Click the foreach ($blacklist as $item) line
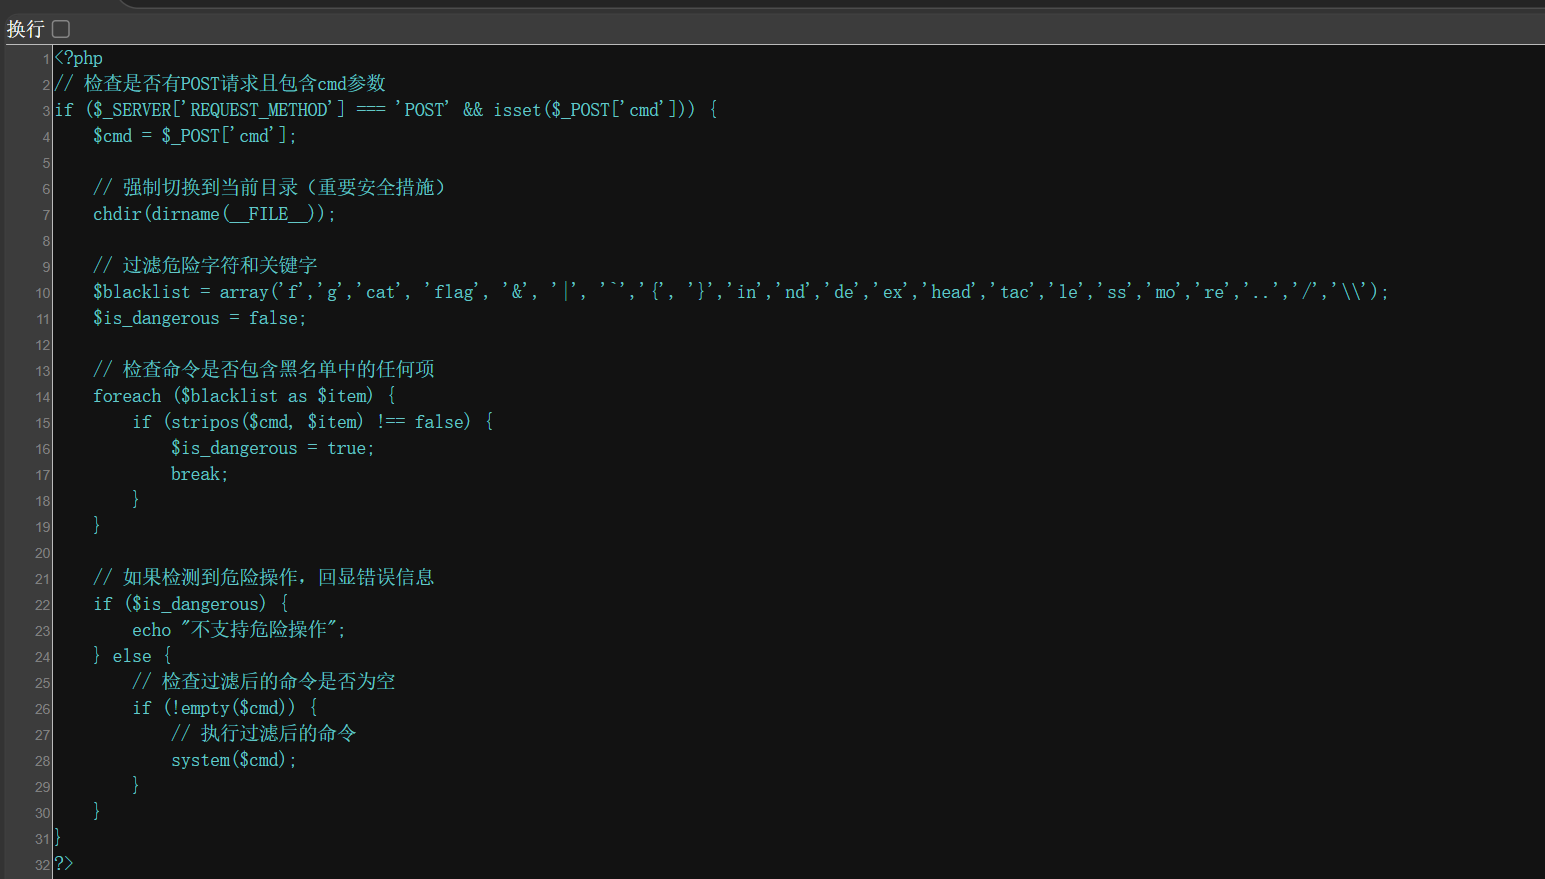The width and height of the screenshot is (1545, 879). coord(245,396)
